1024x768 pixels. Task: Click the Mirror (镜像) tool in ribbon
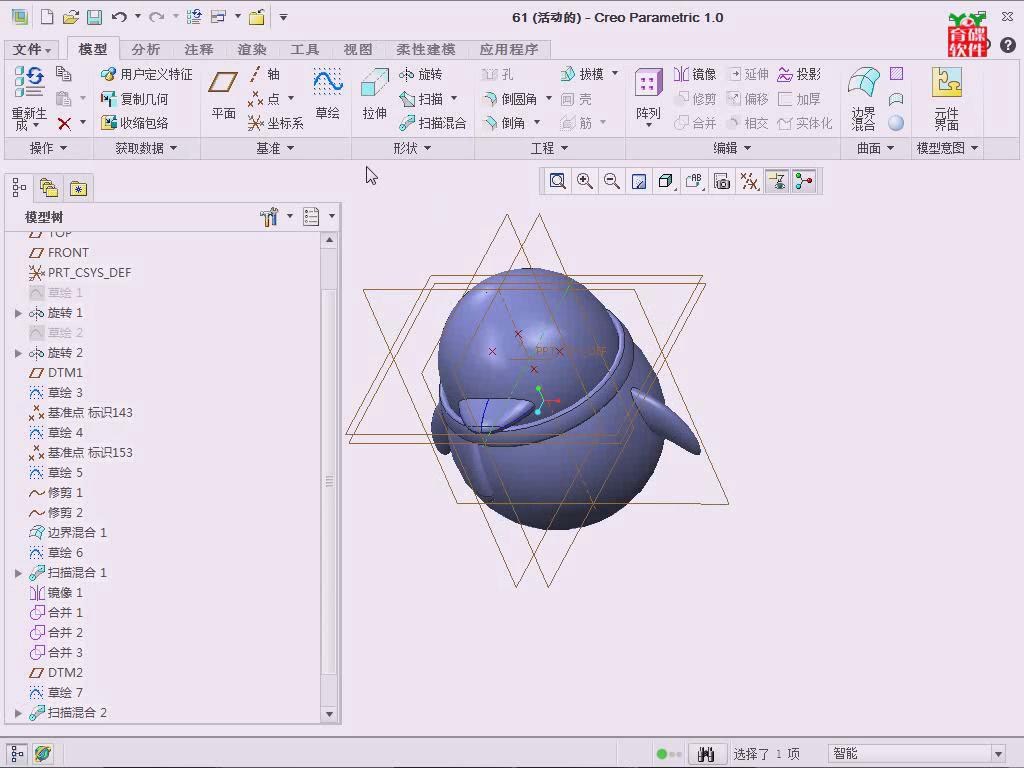695,74
